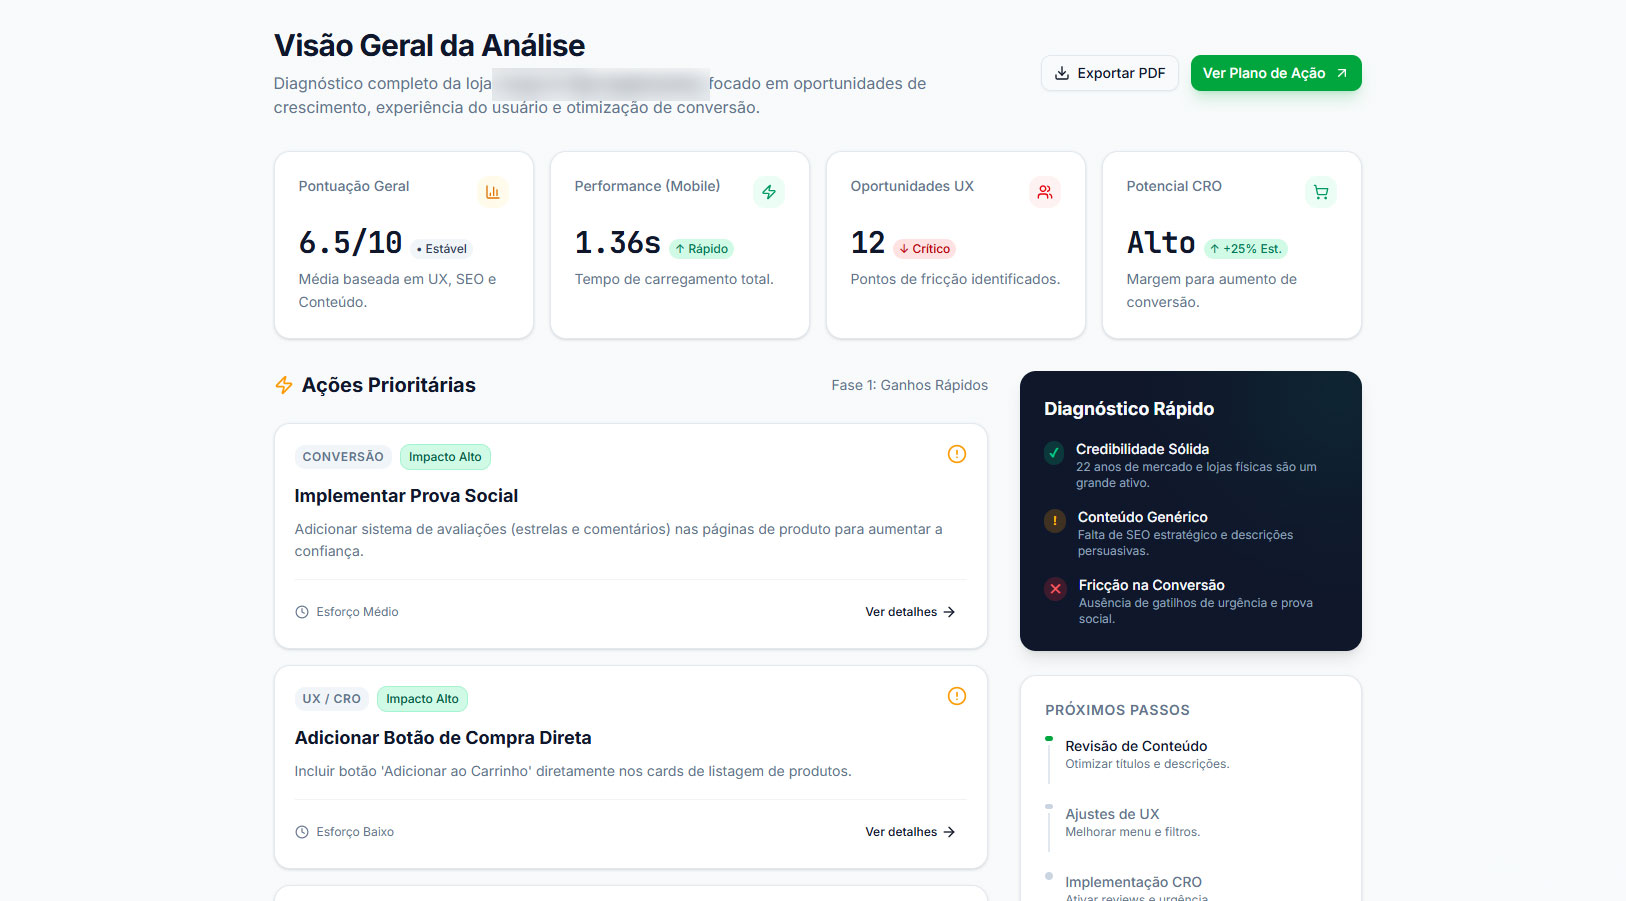Click the users icon on Oportunidades UX card
1626x901 pixels.
pos(1045,191)
